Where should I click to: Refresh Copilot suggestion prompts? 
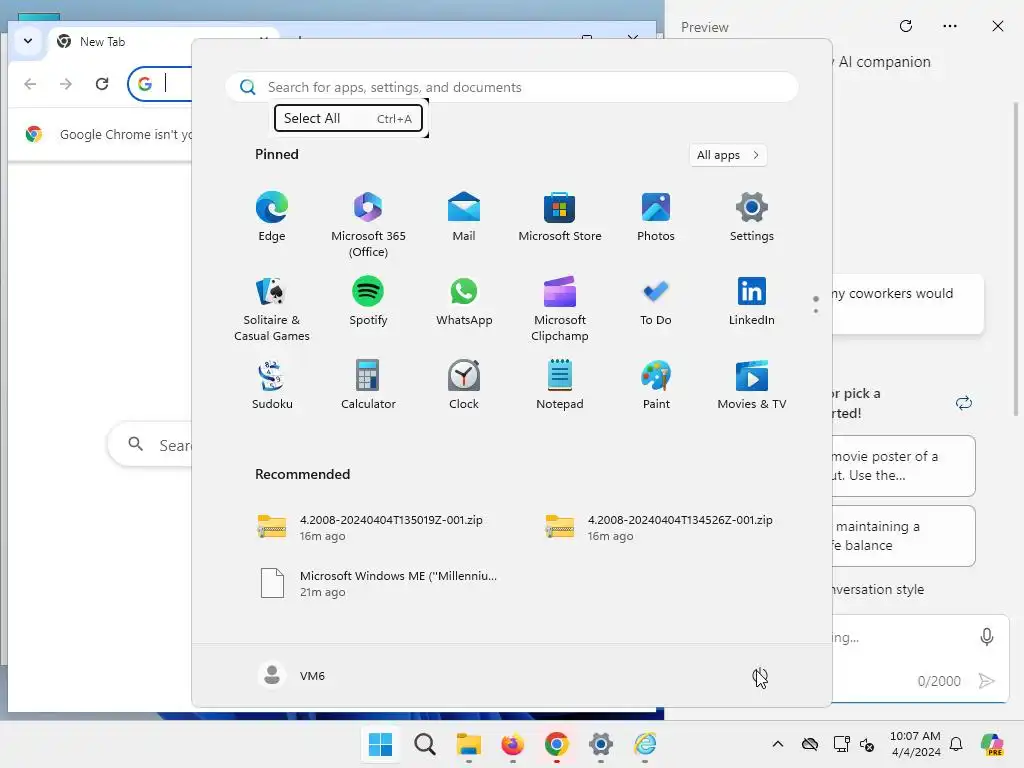tap(964, 403)
